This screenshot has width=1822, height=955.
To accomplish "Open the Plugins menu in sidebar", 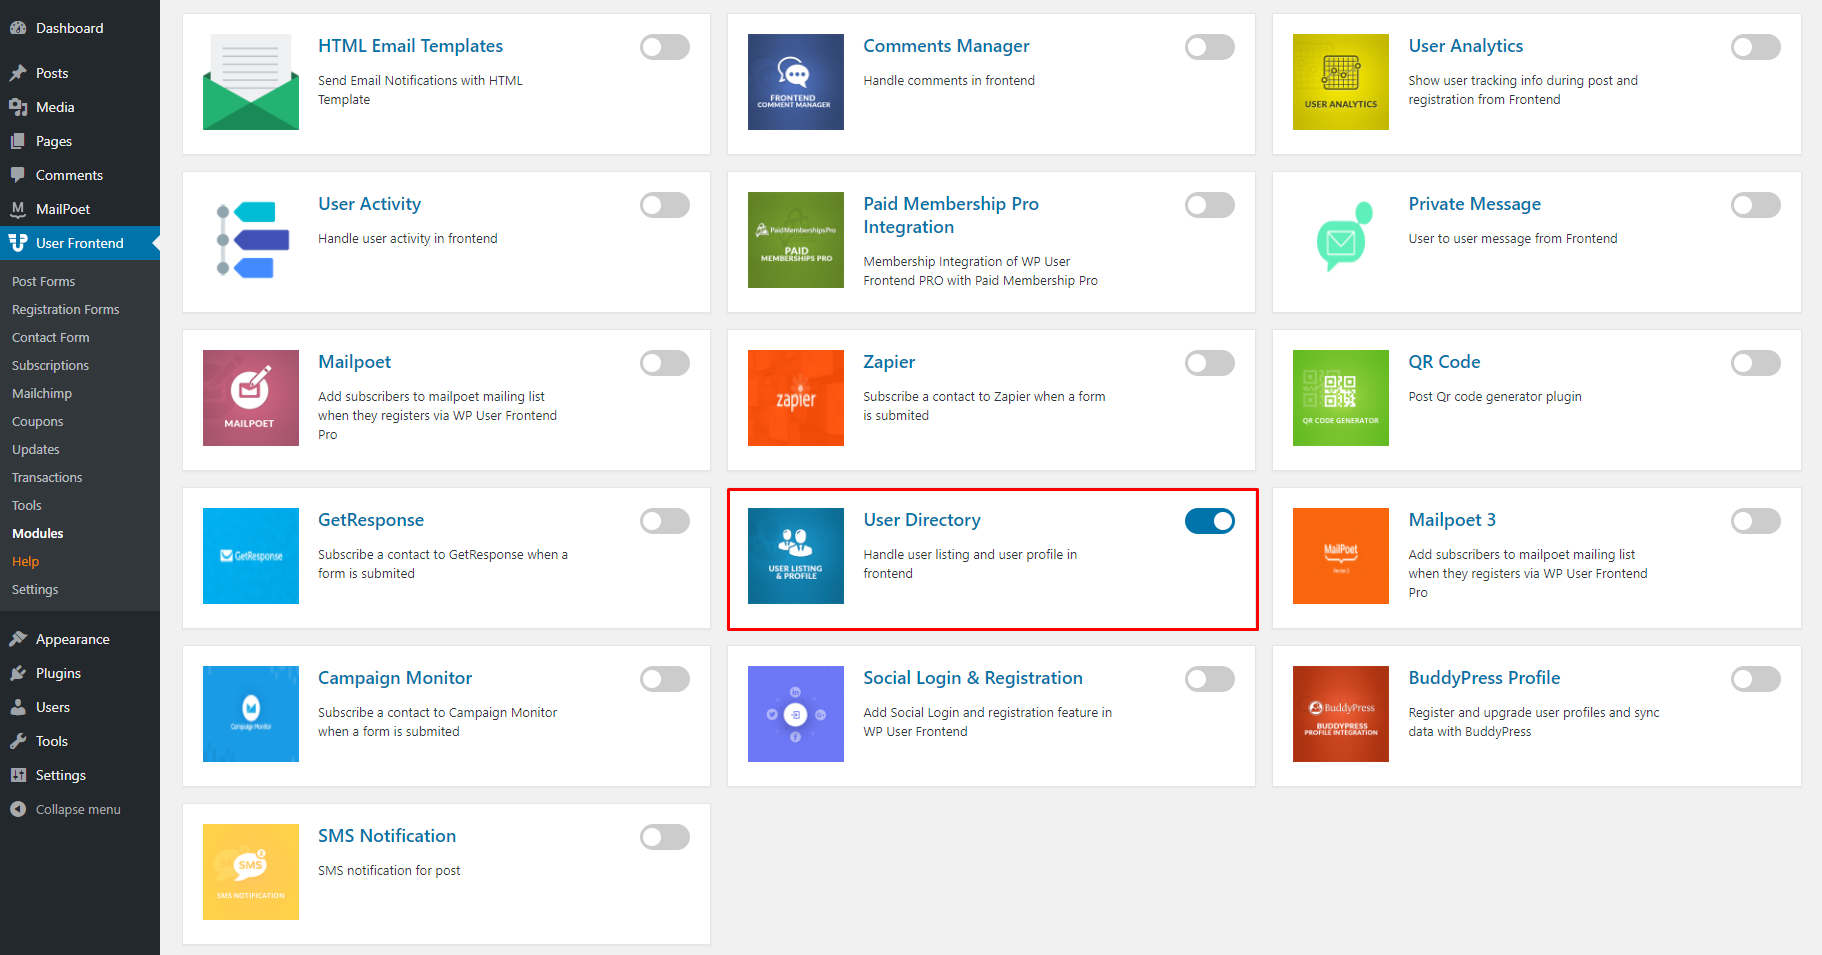I will [x=80, y=673].
